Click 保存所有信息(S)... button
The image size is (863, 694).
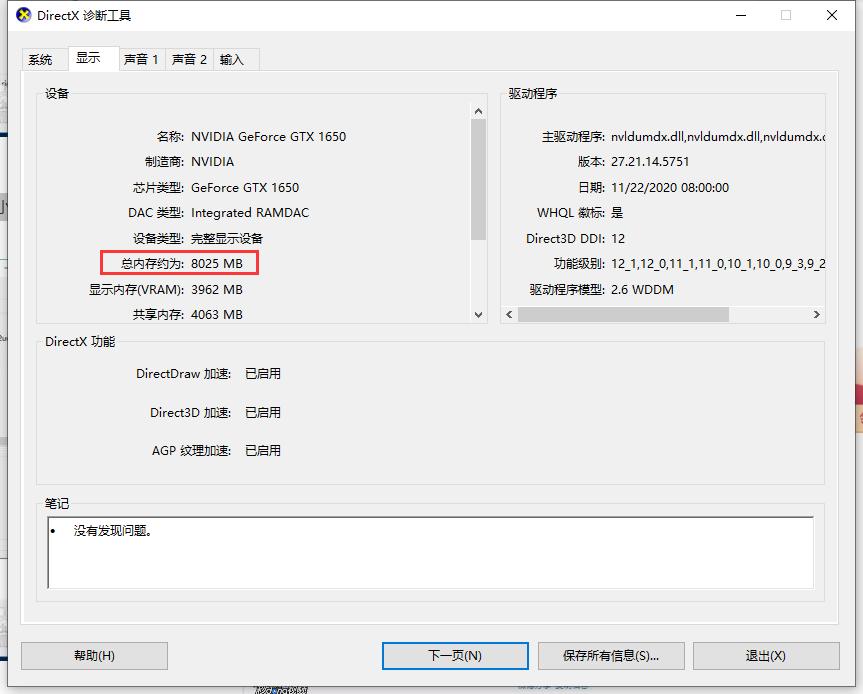[x=611, y=655]
